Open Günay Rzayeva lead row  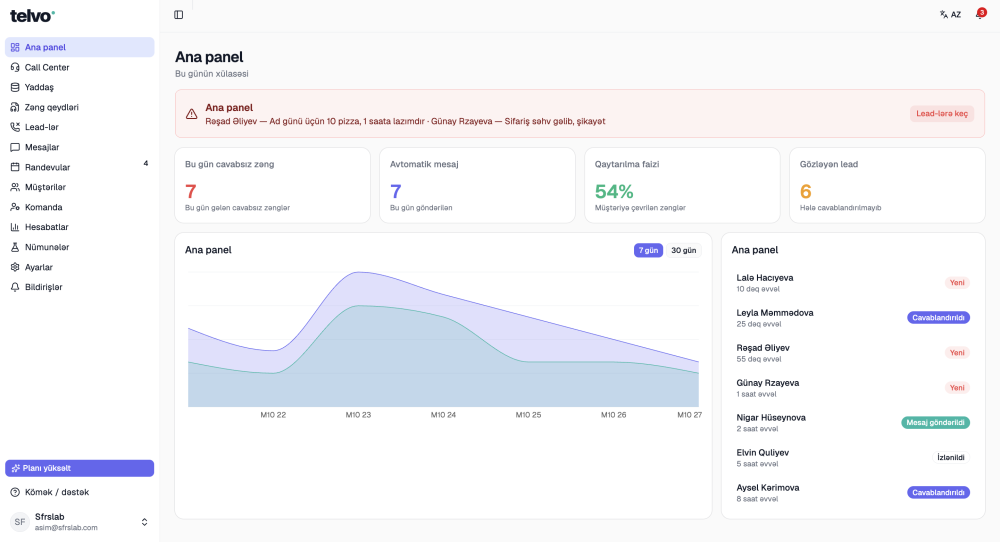pyautogui.click(x=853, y=388)
